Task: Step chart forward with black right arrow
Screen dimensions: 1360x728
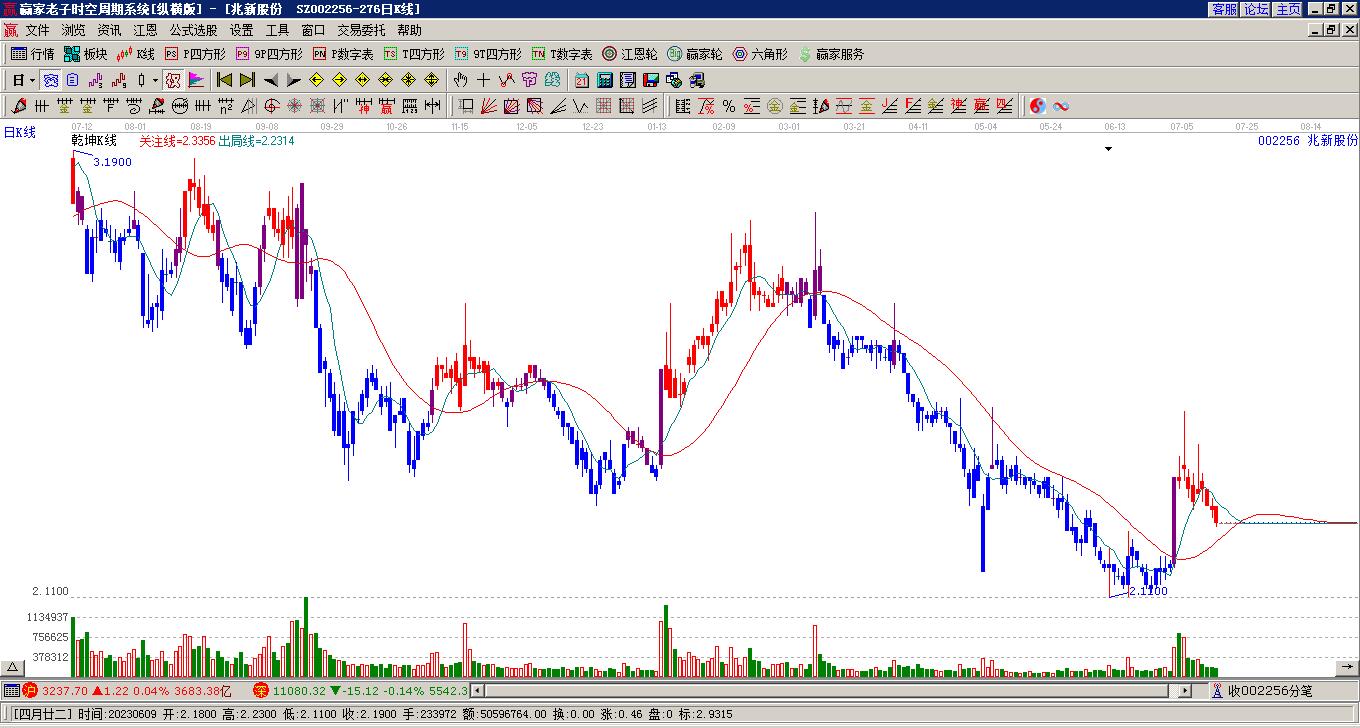Action: click(293, 80)
